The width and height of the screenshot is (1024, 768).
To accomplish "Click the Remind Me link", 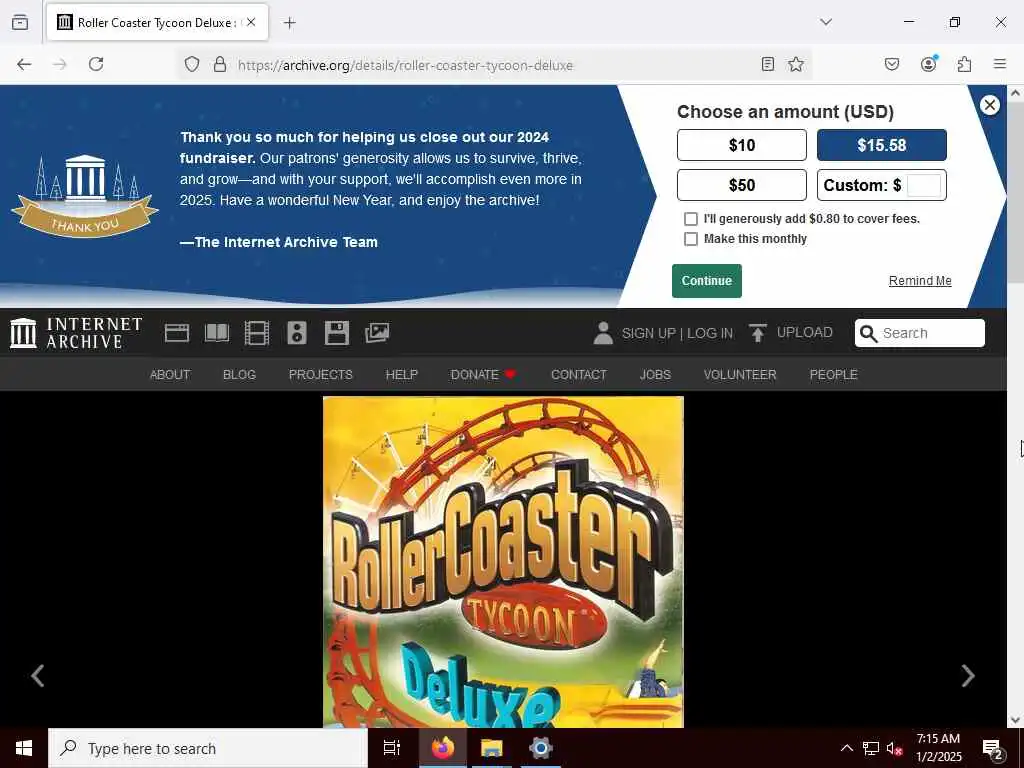I will click(x=920, y=281).
